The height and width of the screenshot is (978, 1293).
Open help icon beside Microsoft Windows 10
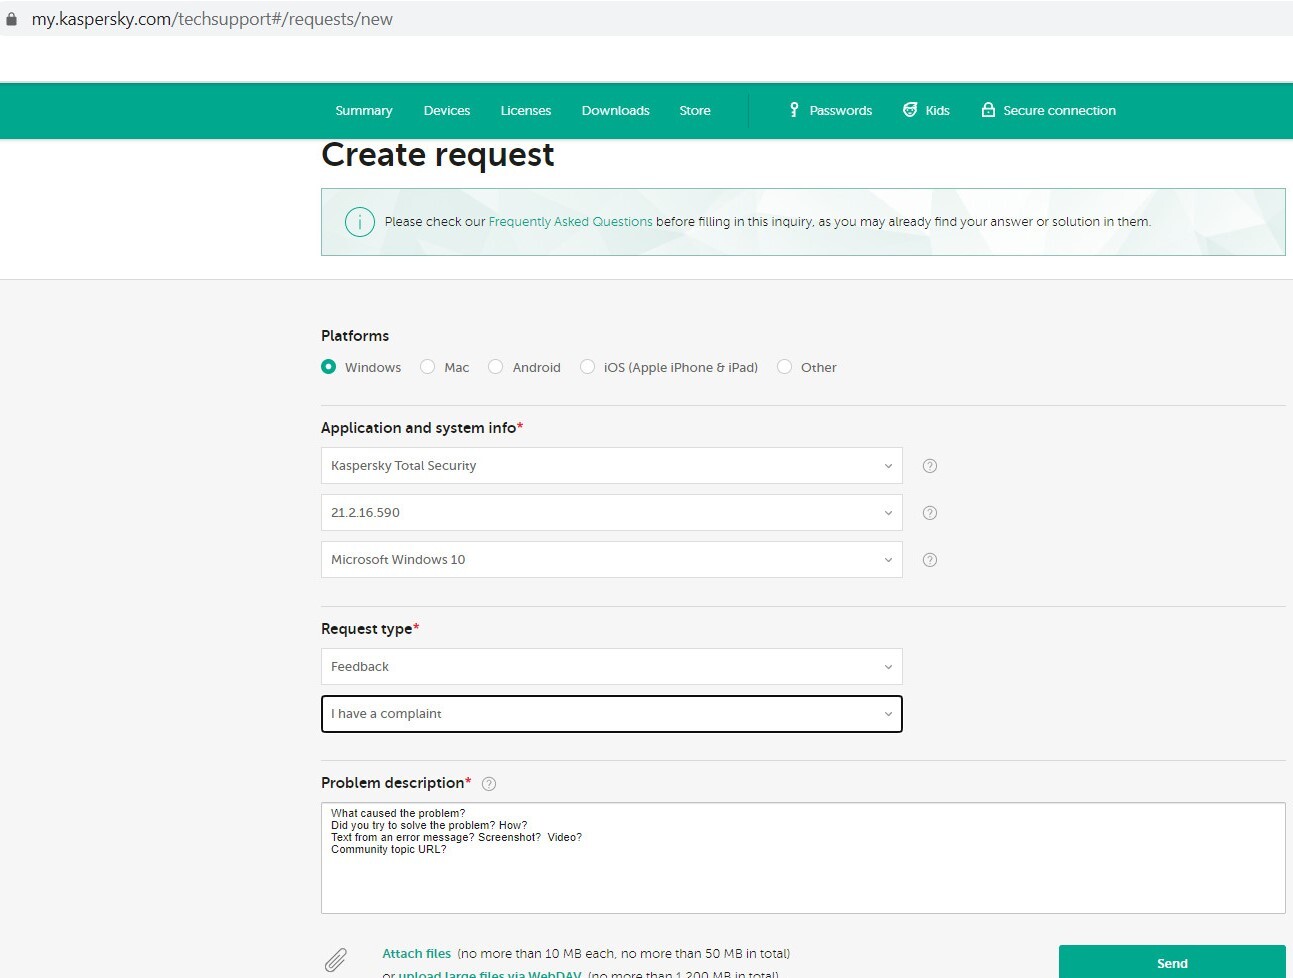(930, 560)
